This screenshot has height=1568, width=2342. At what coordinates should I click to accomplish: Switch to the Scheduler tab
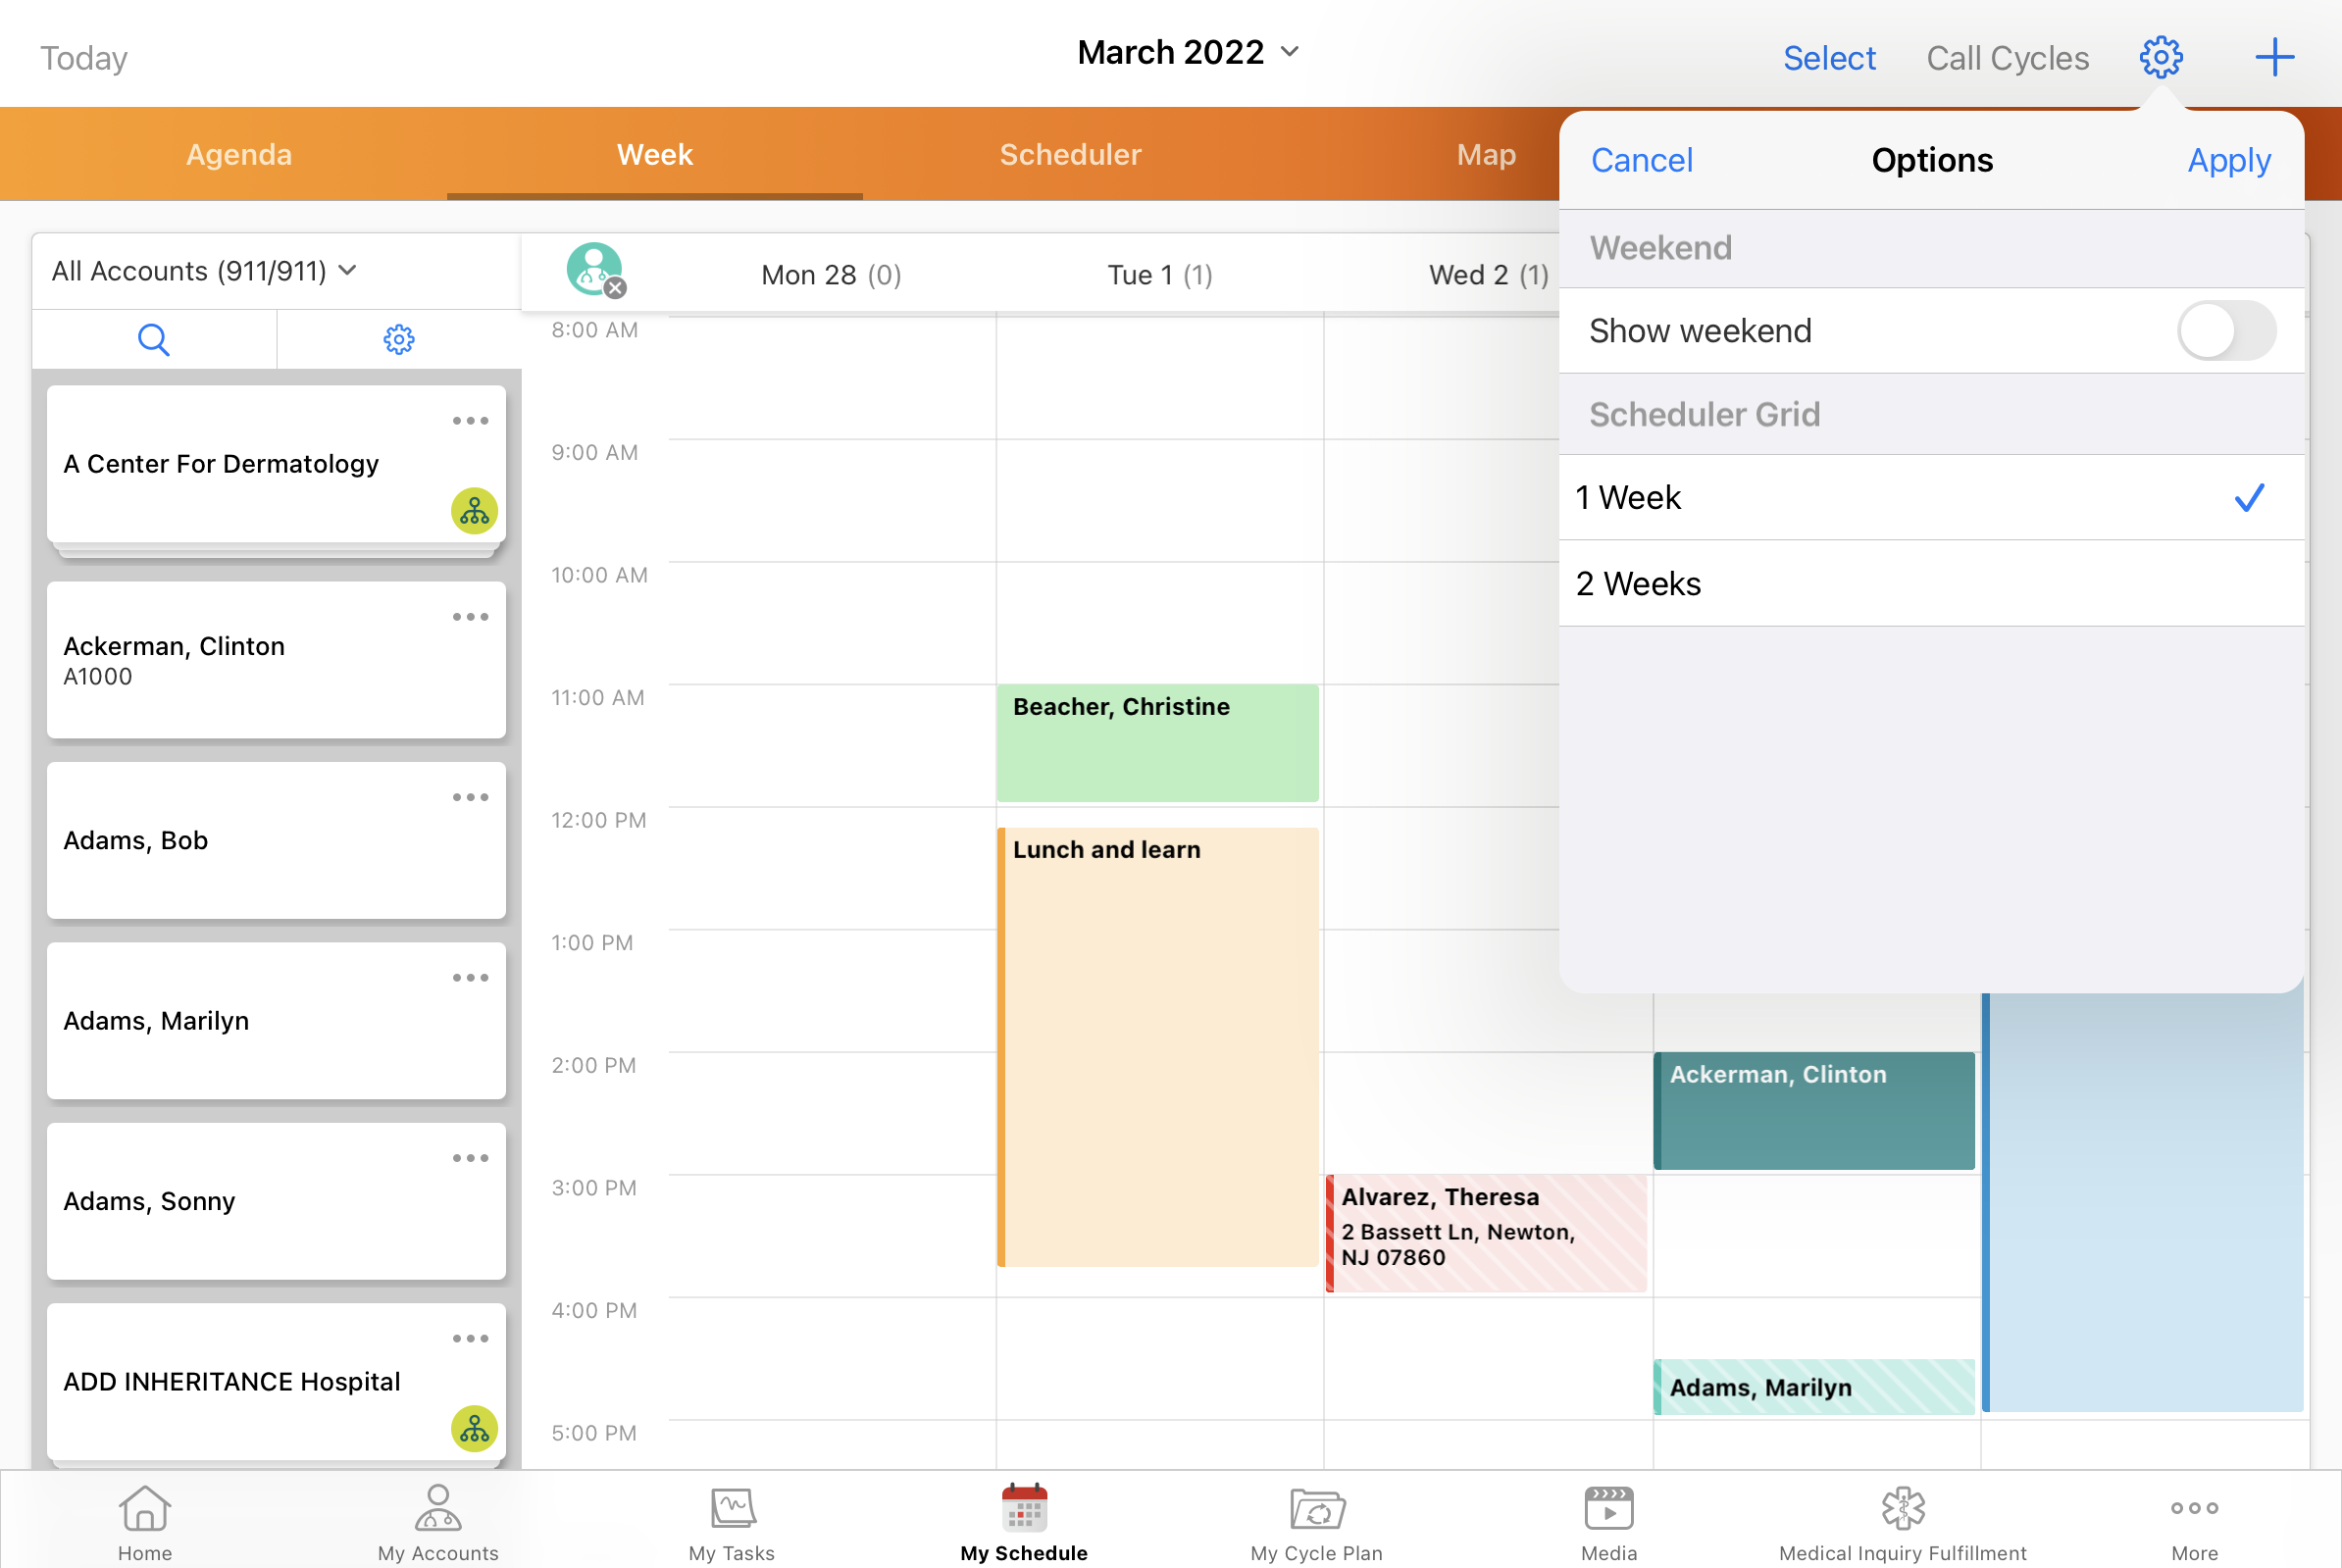pos(1070,155)
